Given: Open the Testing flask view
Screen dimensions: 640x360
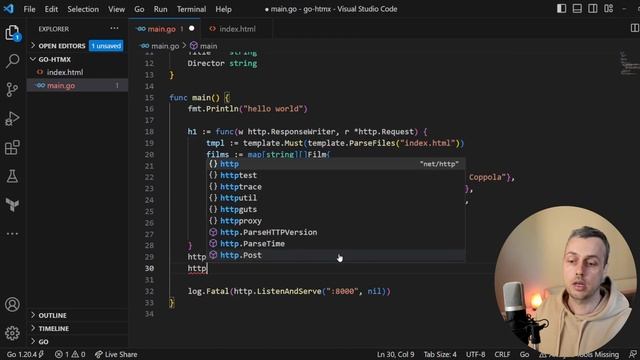Looking at the screenshot, I should tap(12, 176).
